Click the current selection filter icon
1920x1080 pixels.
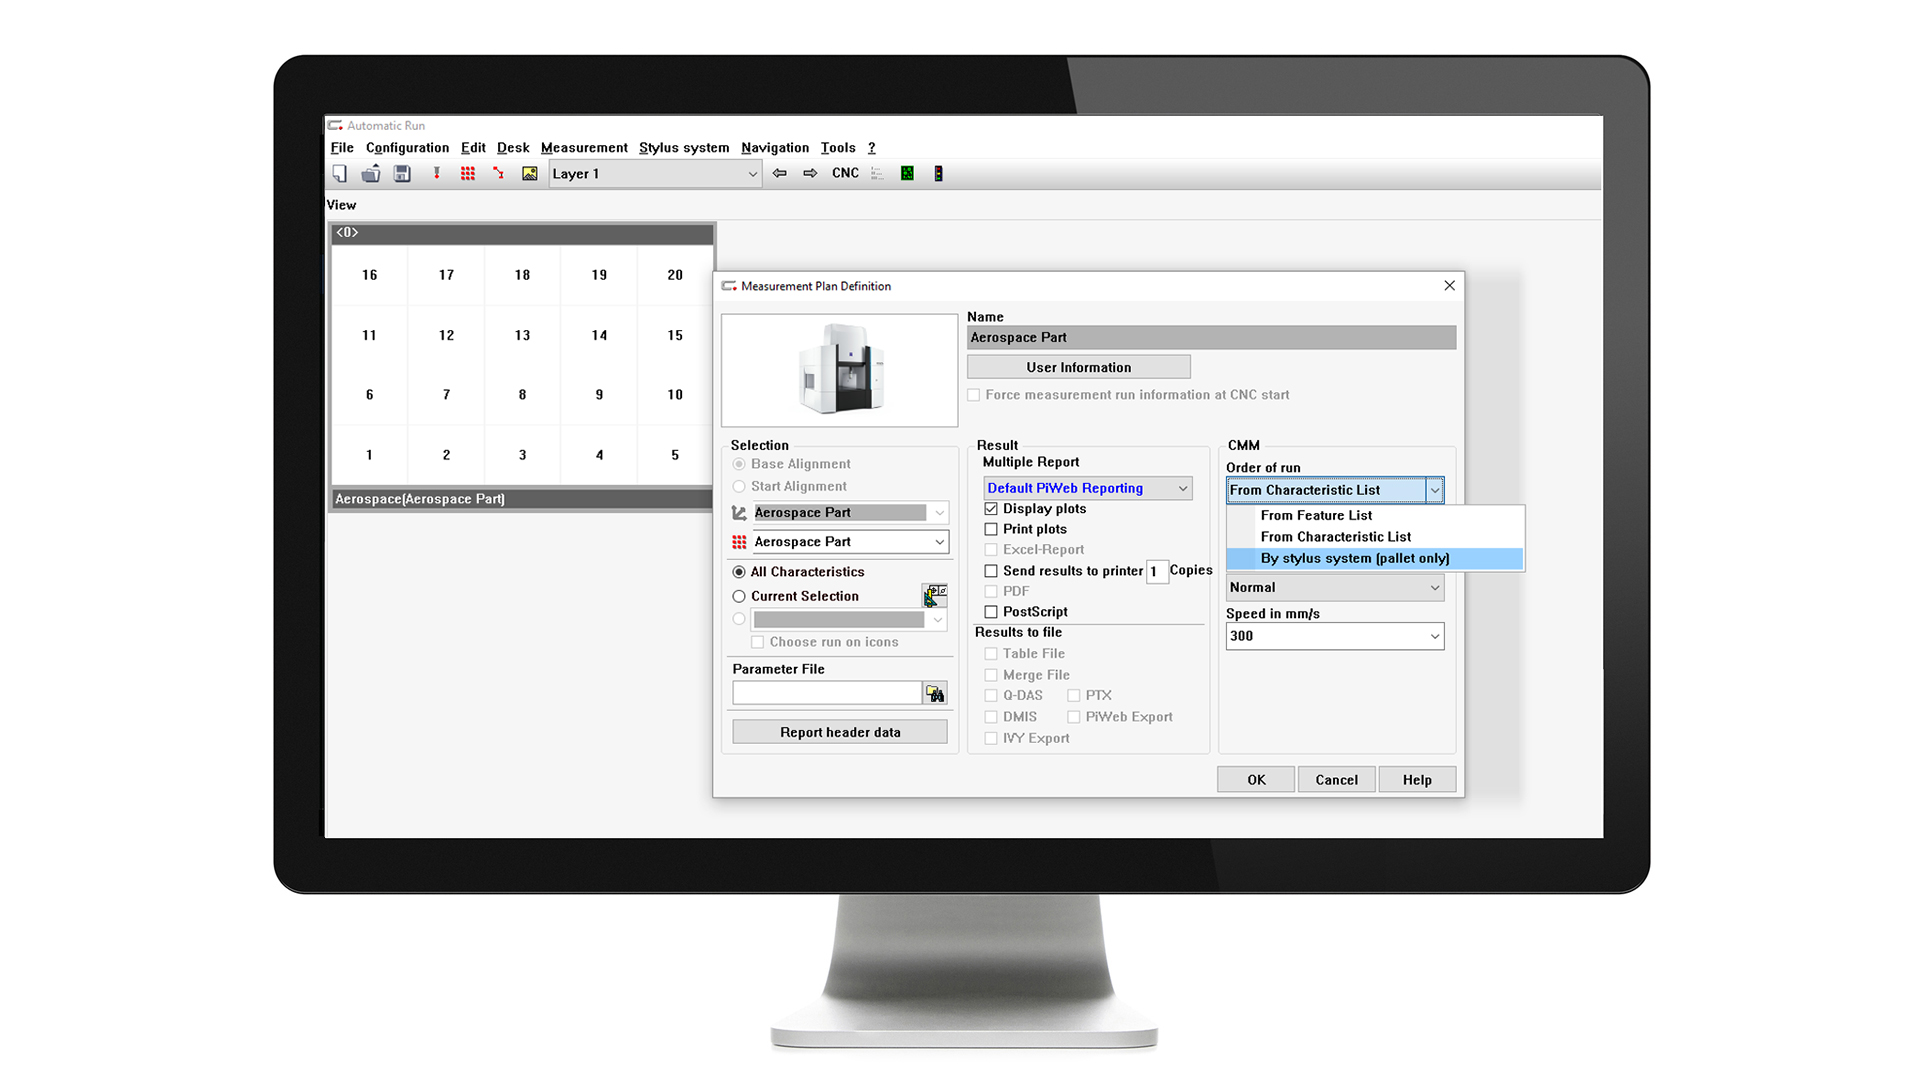(934, 597)
